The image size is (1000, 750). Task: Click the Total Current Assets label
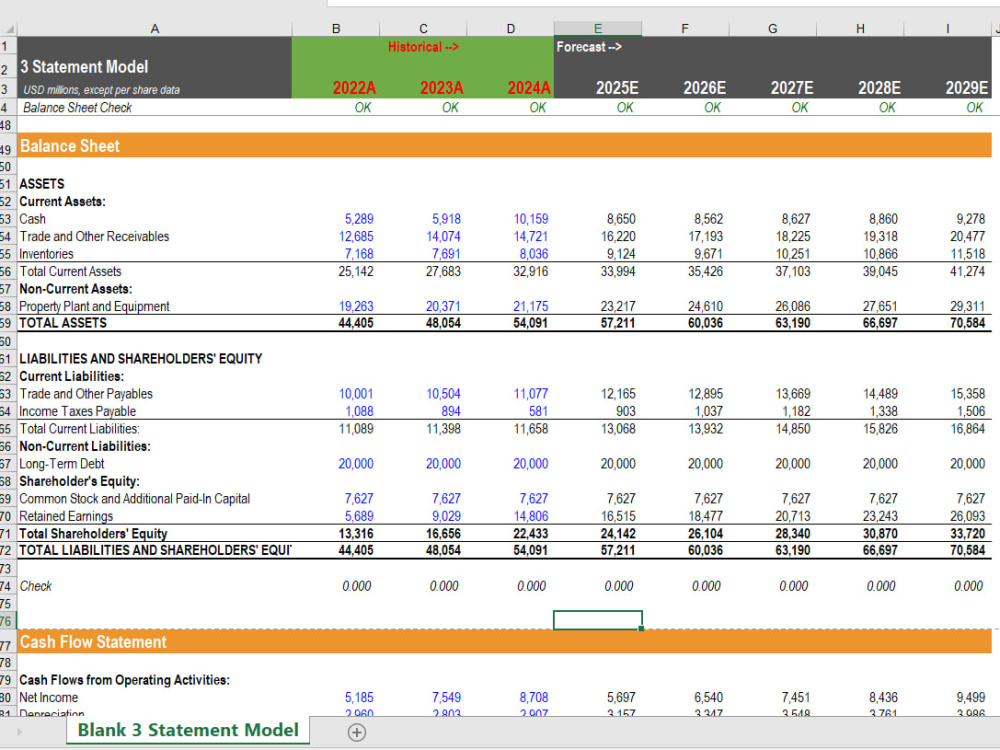(x=70, y=271)
